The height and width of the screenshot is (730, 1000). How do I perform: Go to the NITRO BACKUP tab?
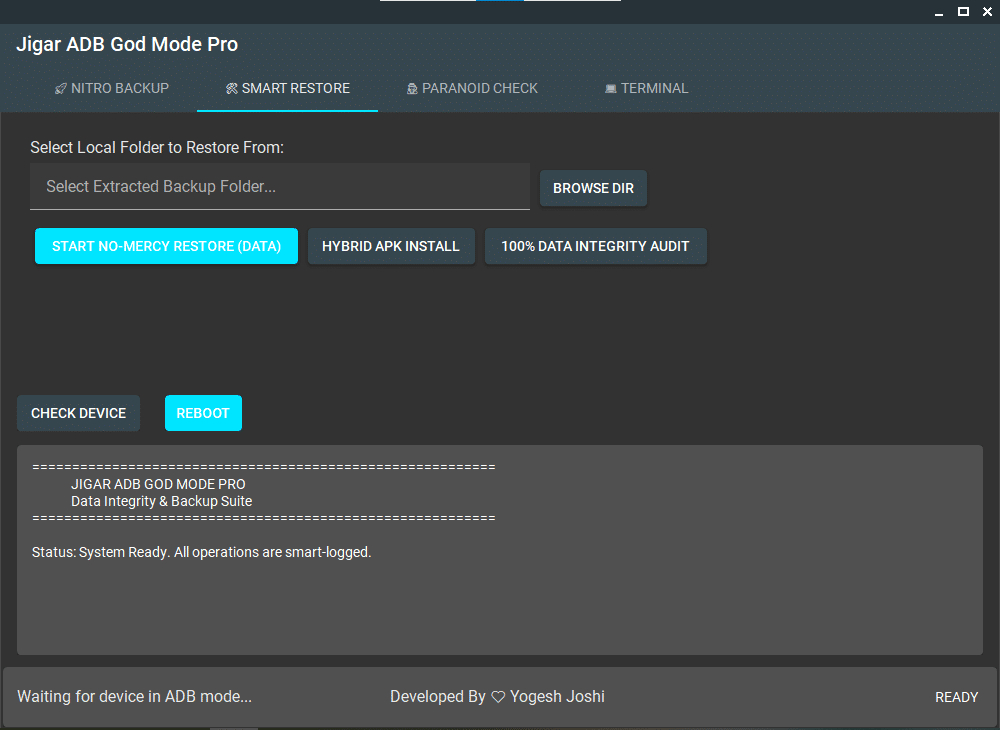click(x=112, y=88)
